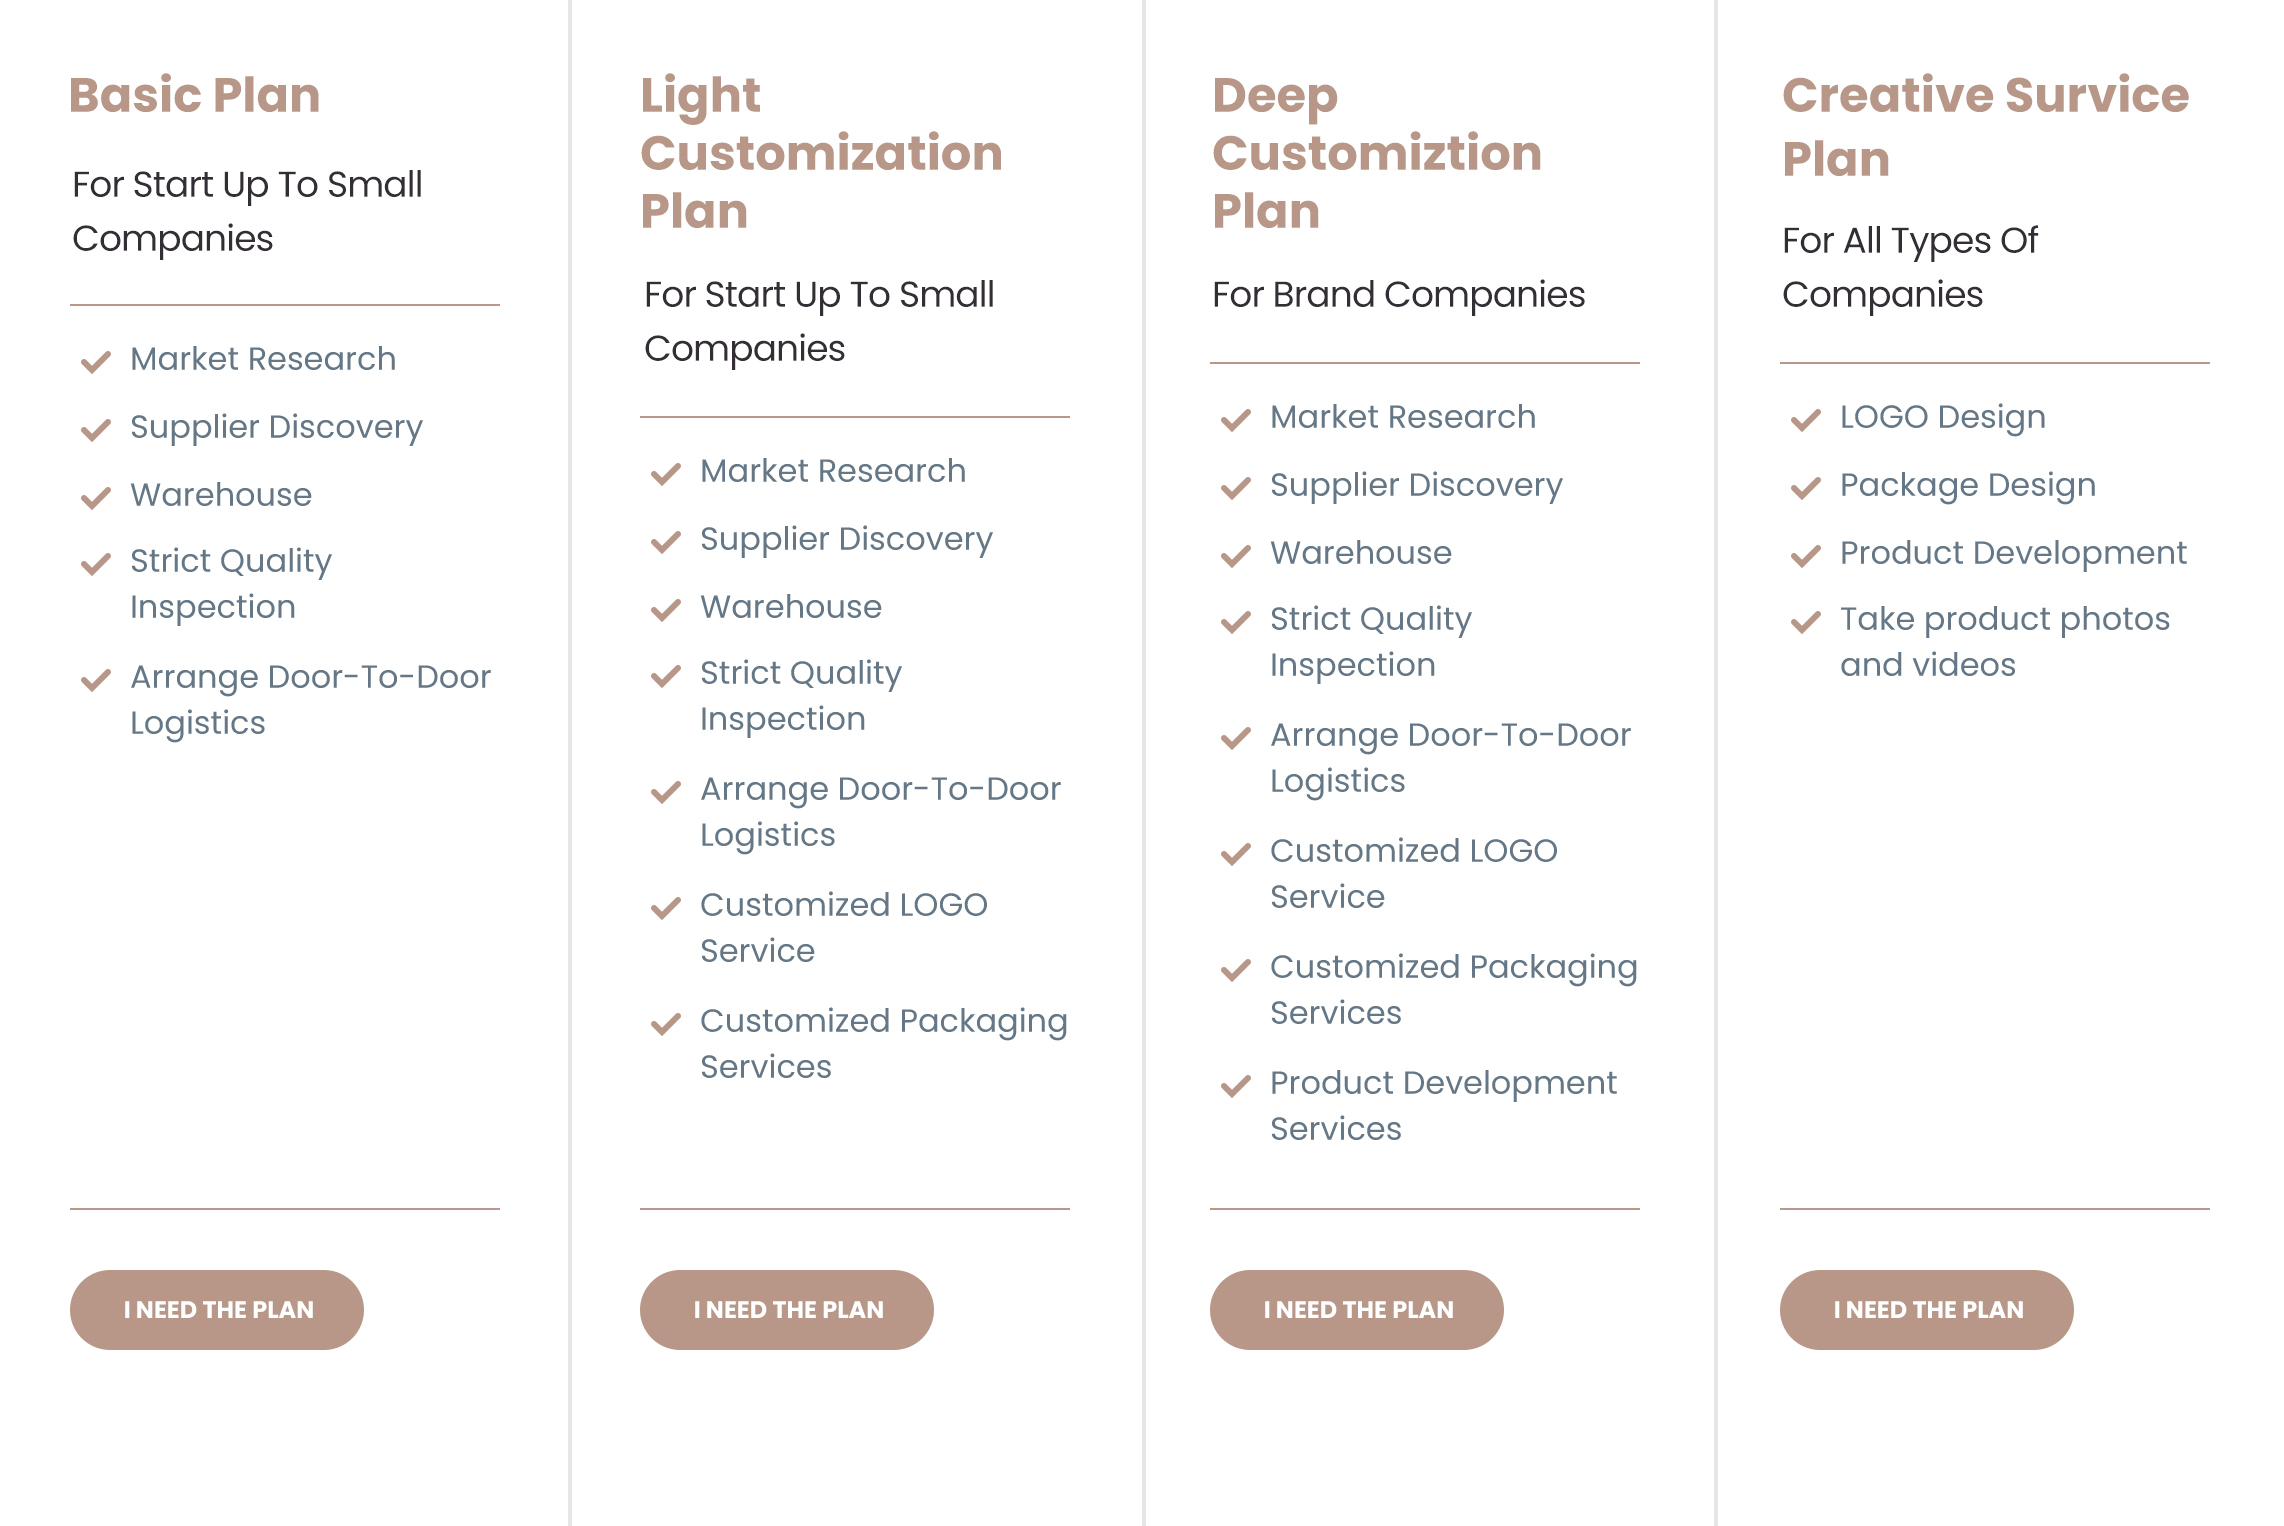This screenshot has width=2284, height=1526.
Task: Choose the Creative Service Plan's 'I Need The Plan' button
Action: [1927, 1309]
